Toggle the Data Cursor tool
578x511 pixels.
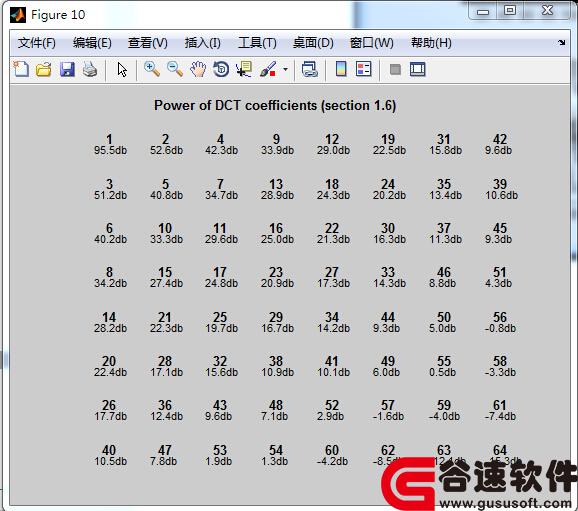(244, 69)
